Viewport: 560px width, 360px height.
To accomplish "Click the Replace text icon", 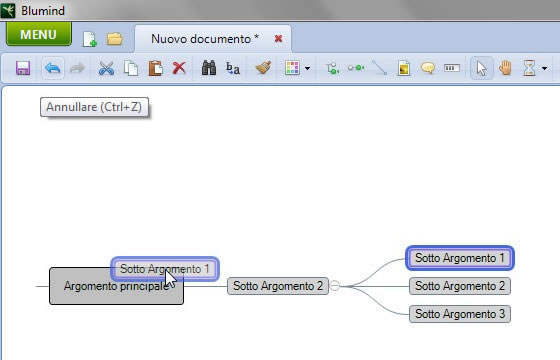I will click(x=233, y=68).
